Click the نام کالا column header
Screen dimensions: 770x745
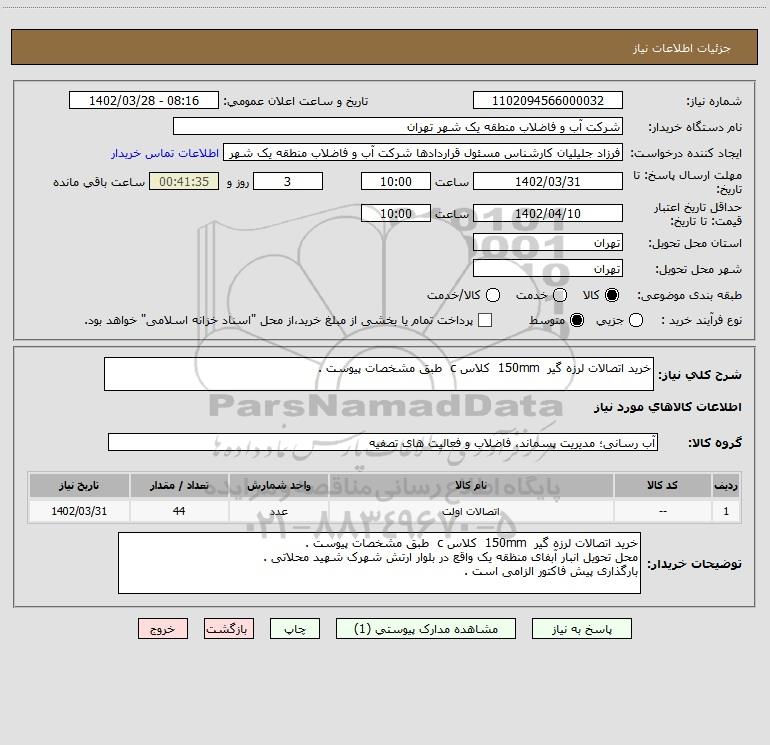pos(470,485)
